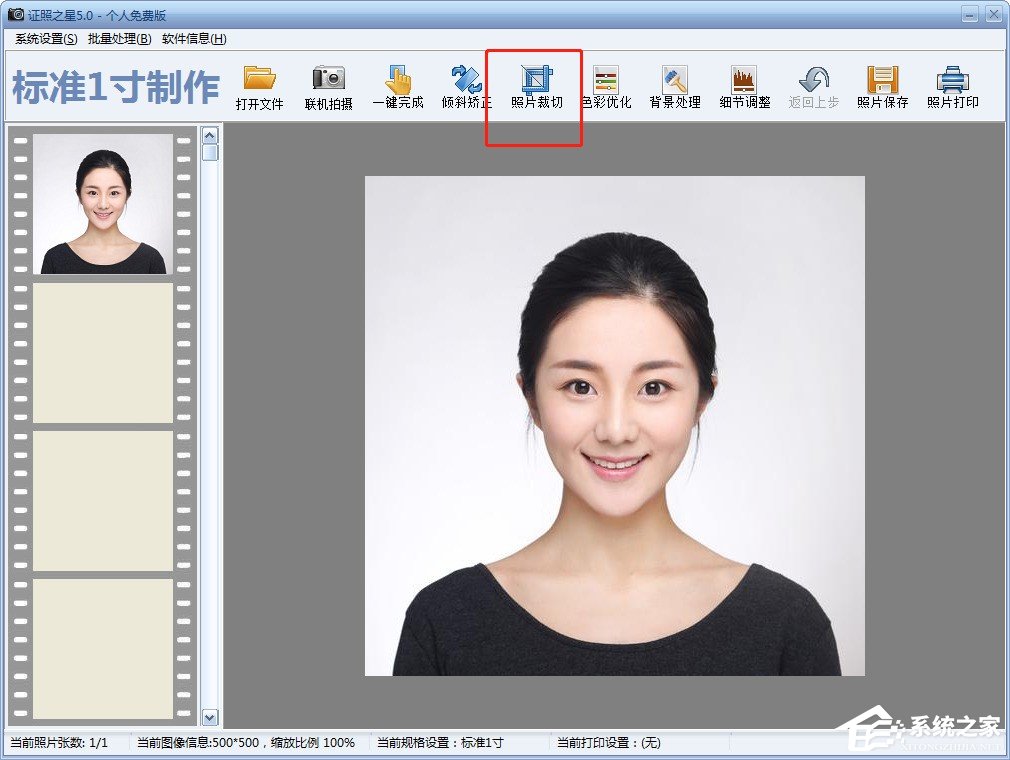Click the filmstrip scrollbar down arrow
The image size is (1010, 760).
(x=210, y=717)
